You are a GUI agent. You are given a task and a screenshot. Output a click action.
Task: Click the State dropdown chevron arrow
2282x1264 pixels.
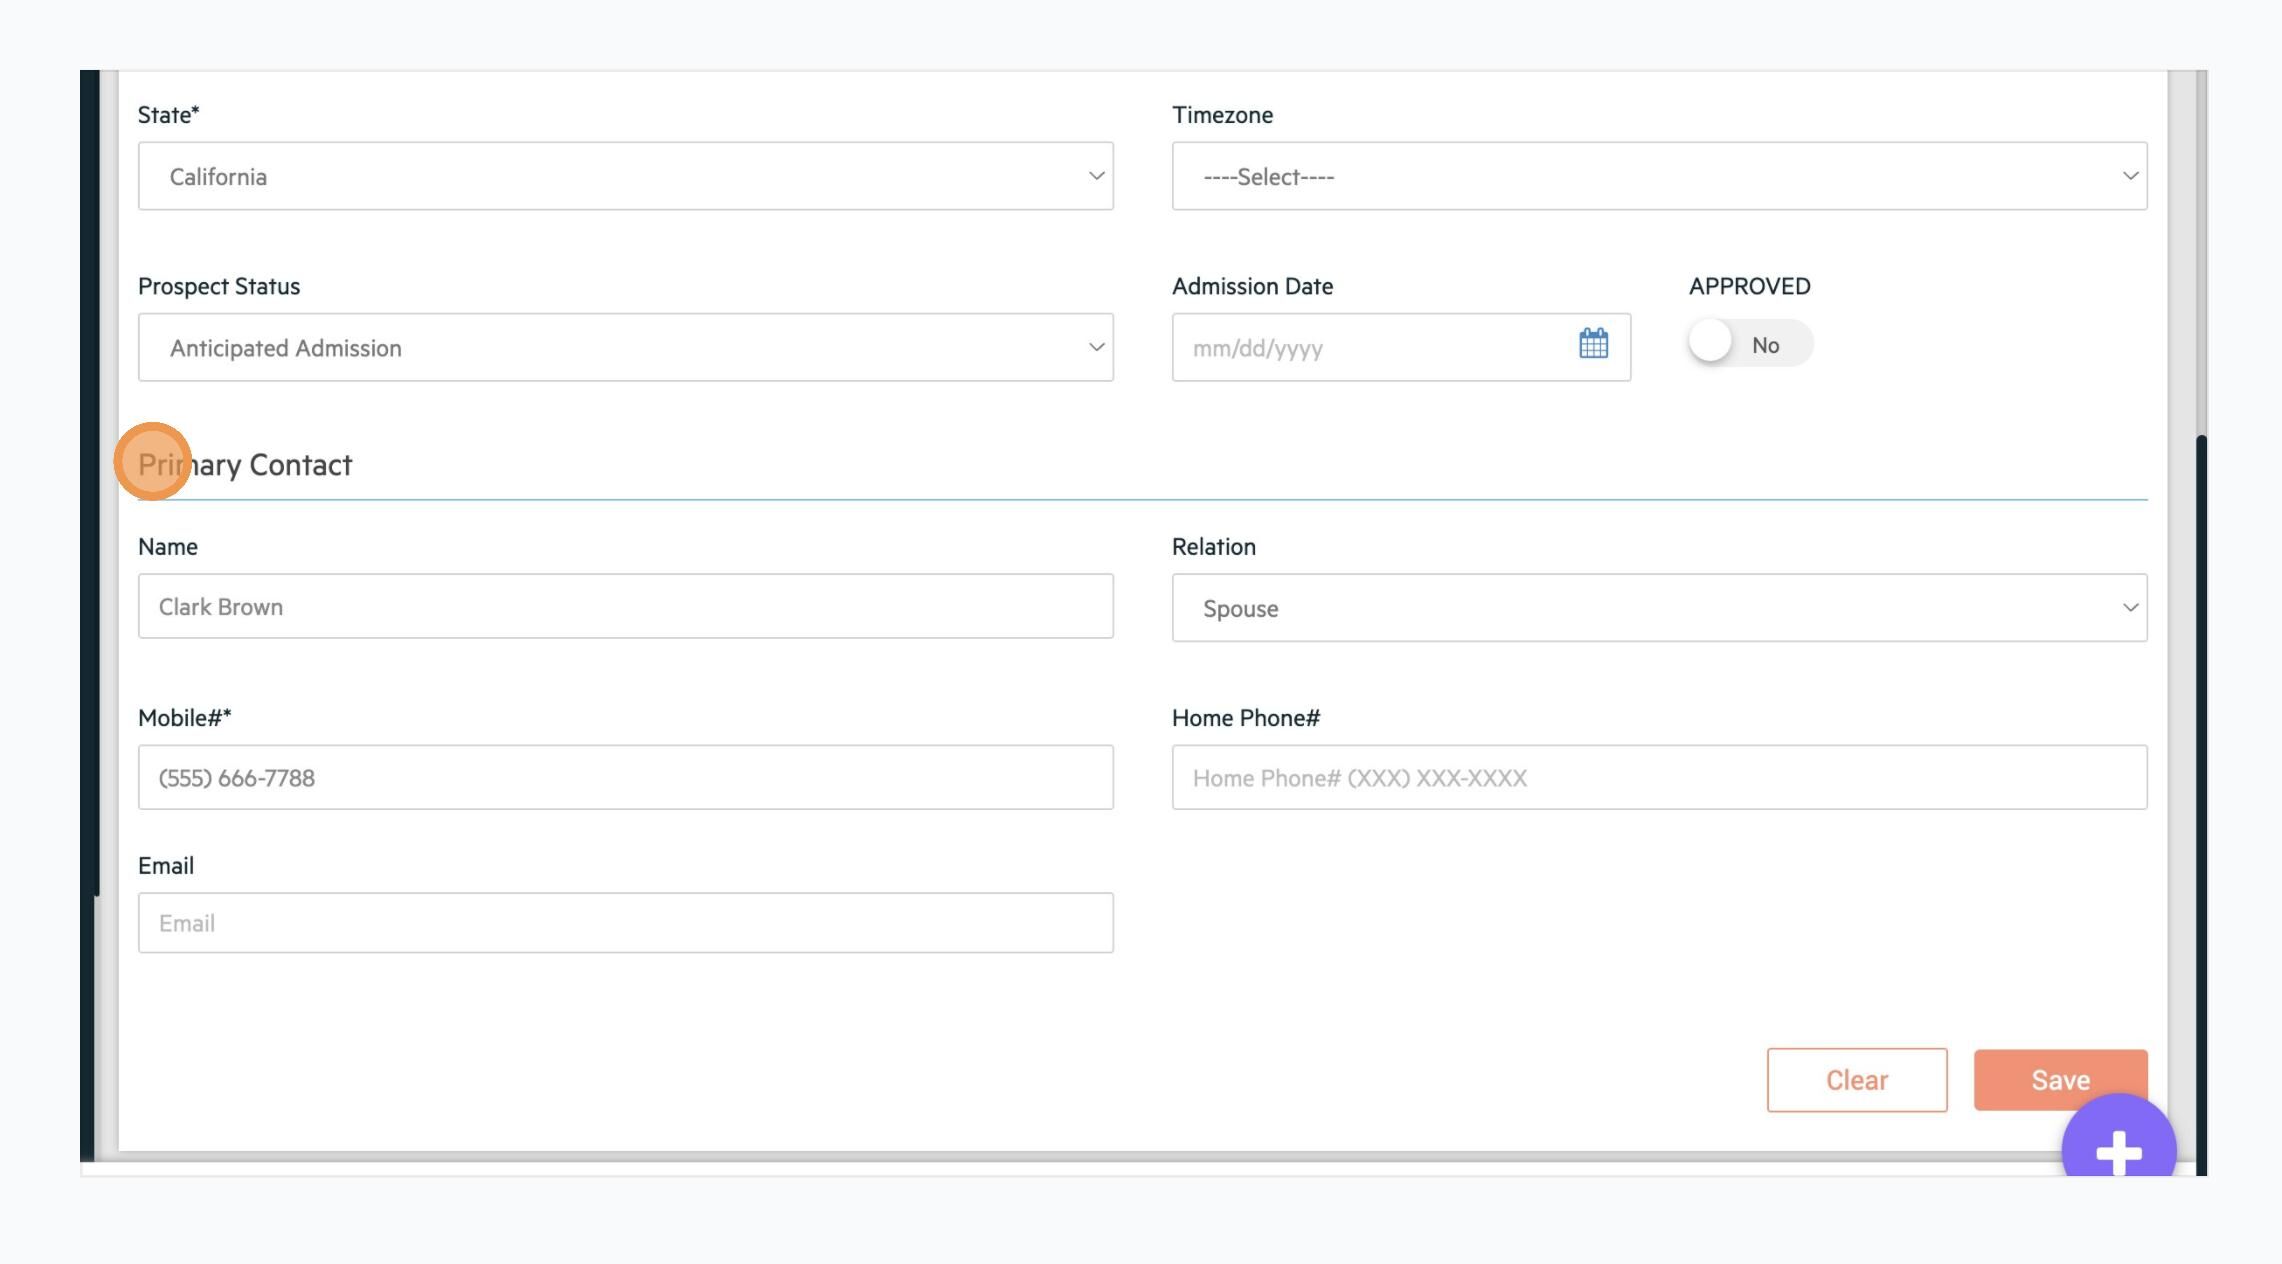tap(1096, 176)
